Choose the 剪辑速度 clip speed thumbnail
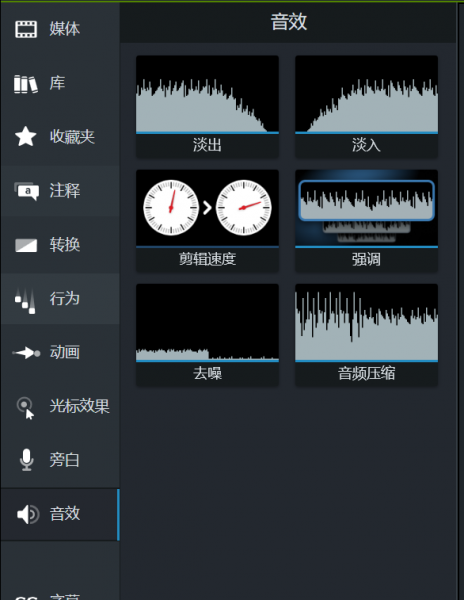Image resolution: width=464 pixels, height=600 pixels. (x=207, y=209)
